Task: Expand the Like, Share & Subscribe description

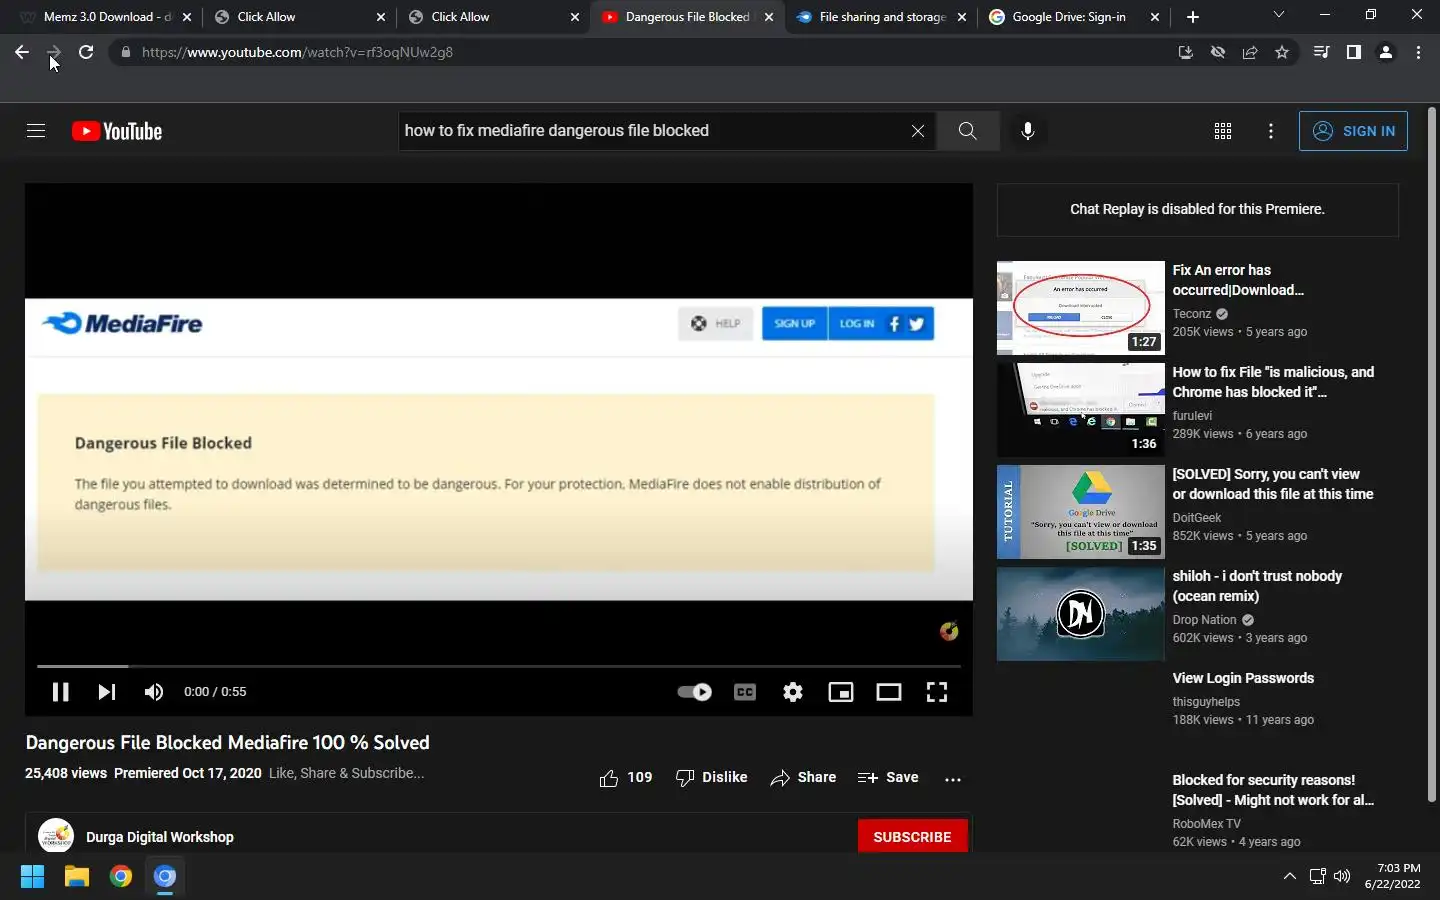Action: coord(346,773)
